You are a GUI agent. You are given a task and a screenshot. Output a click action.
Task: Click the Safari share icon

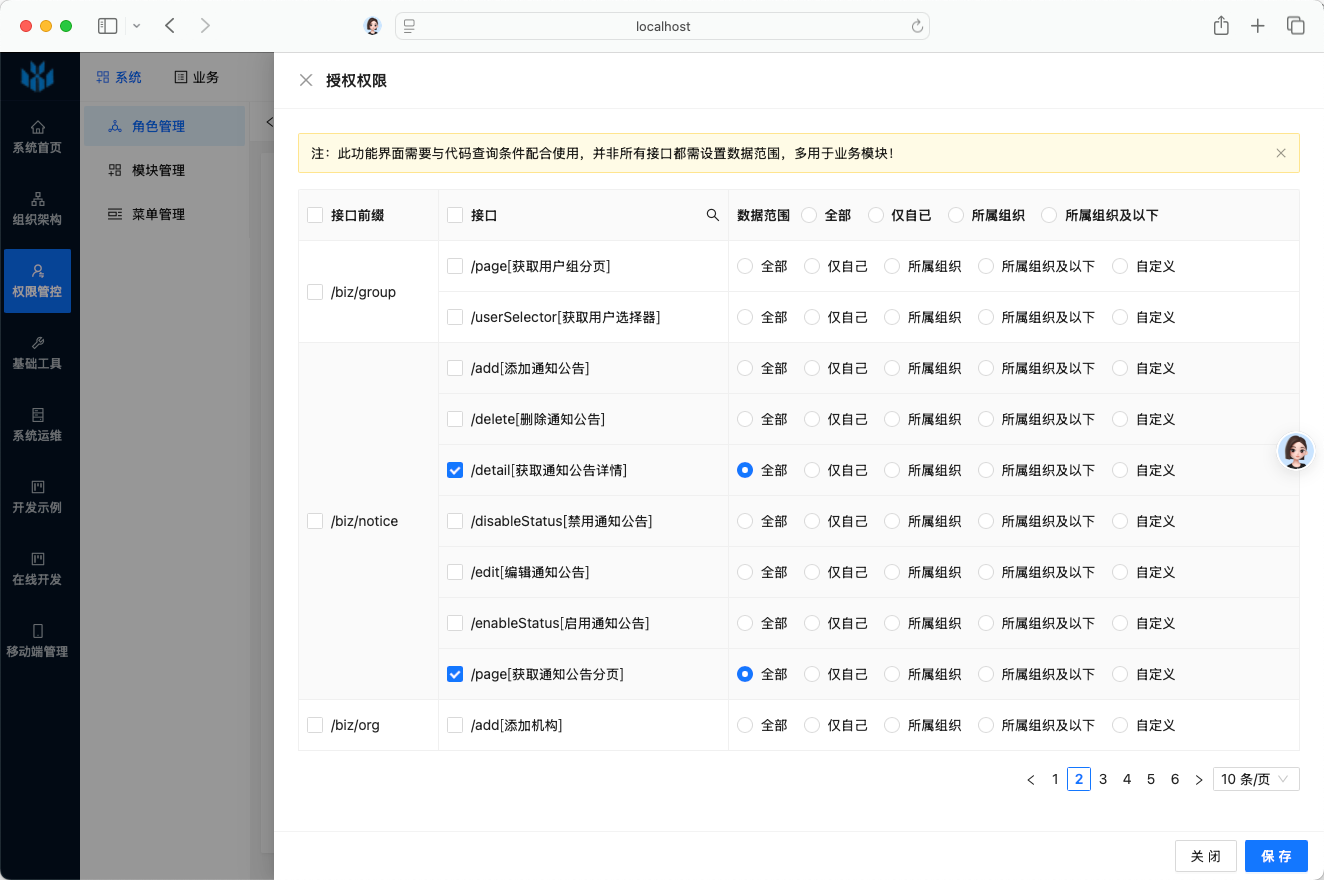[1221, 26]
